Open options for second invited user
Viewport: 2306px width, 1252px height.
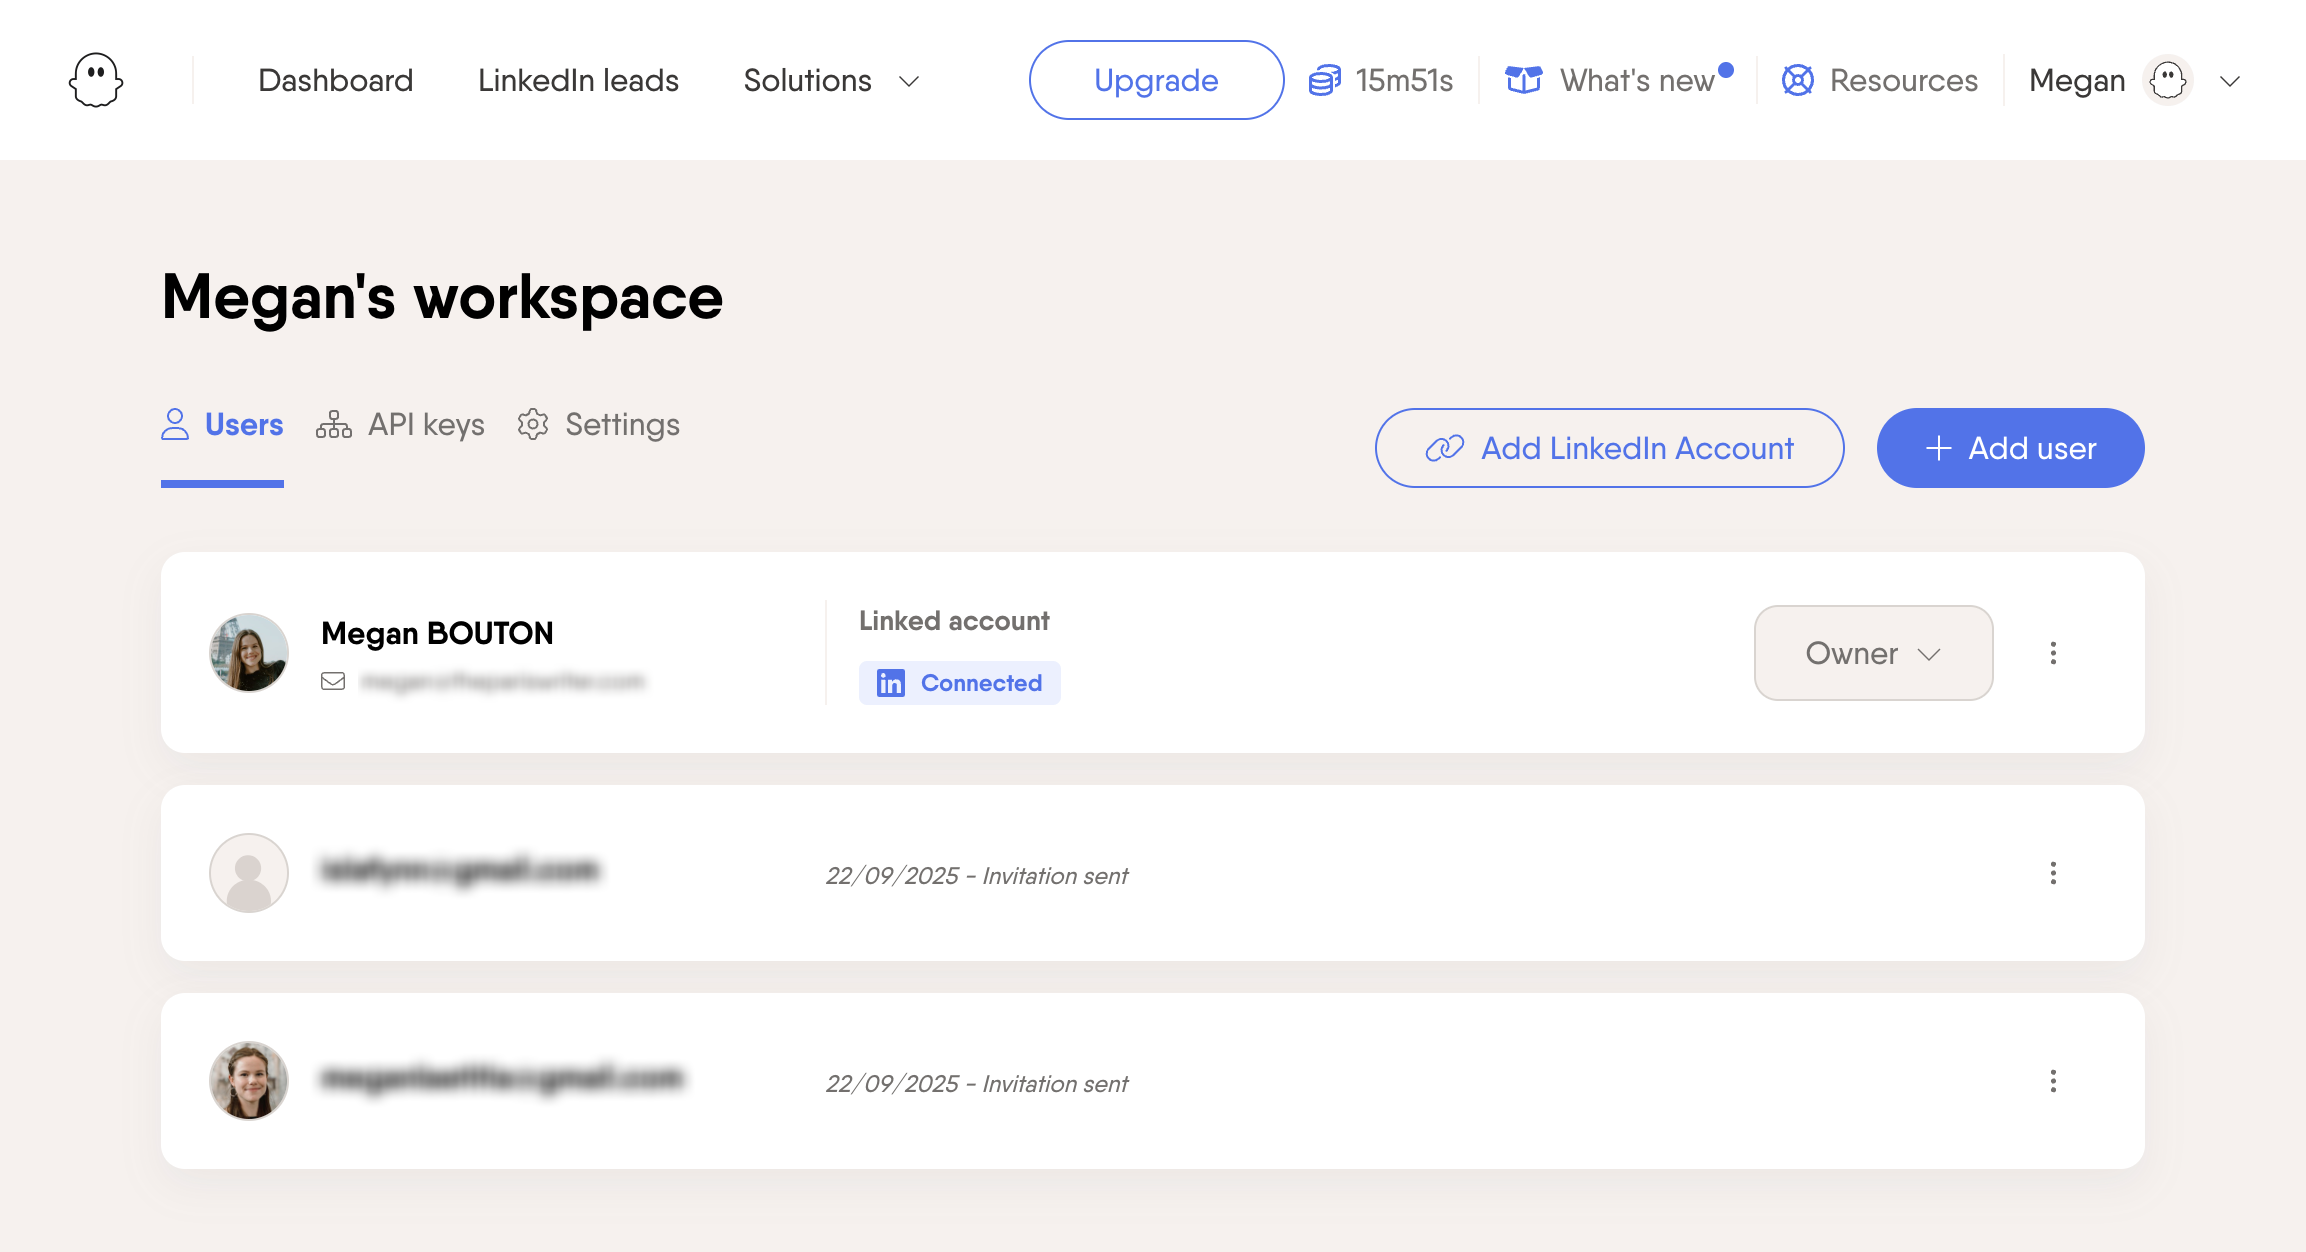(x=2053, y=1081)
